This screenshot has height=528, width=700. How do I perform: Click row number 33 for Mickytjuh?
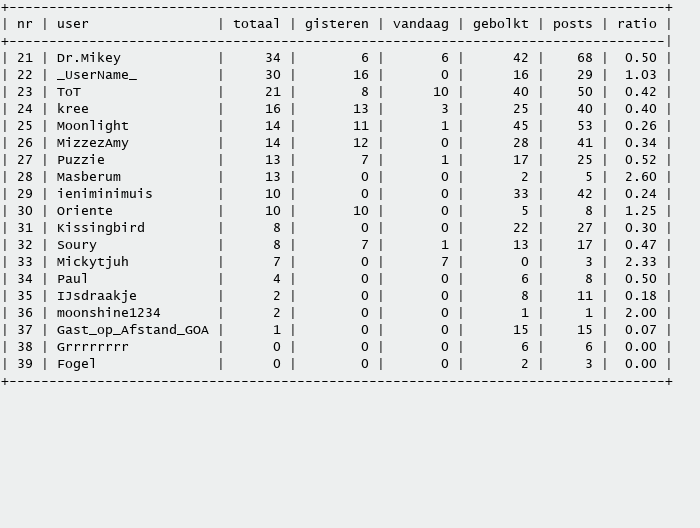click(x=24, y=262)
